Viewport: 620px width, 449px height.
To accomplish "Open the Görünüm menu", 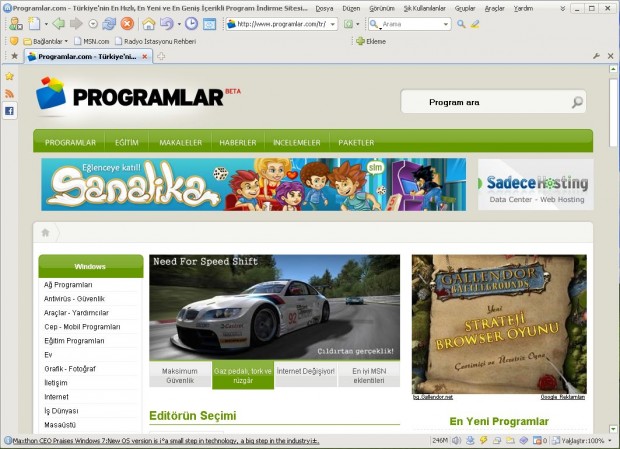I will pos(382,8).
